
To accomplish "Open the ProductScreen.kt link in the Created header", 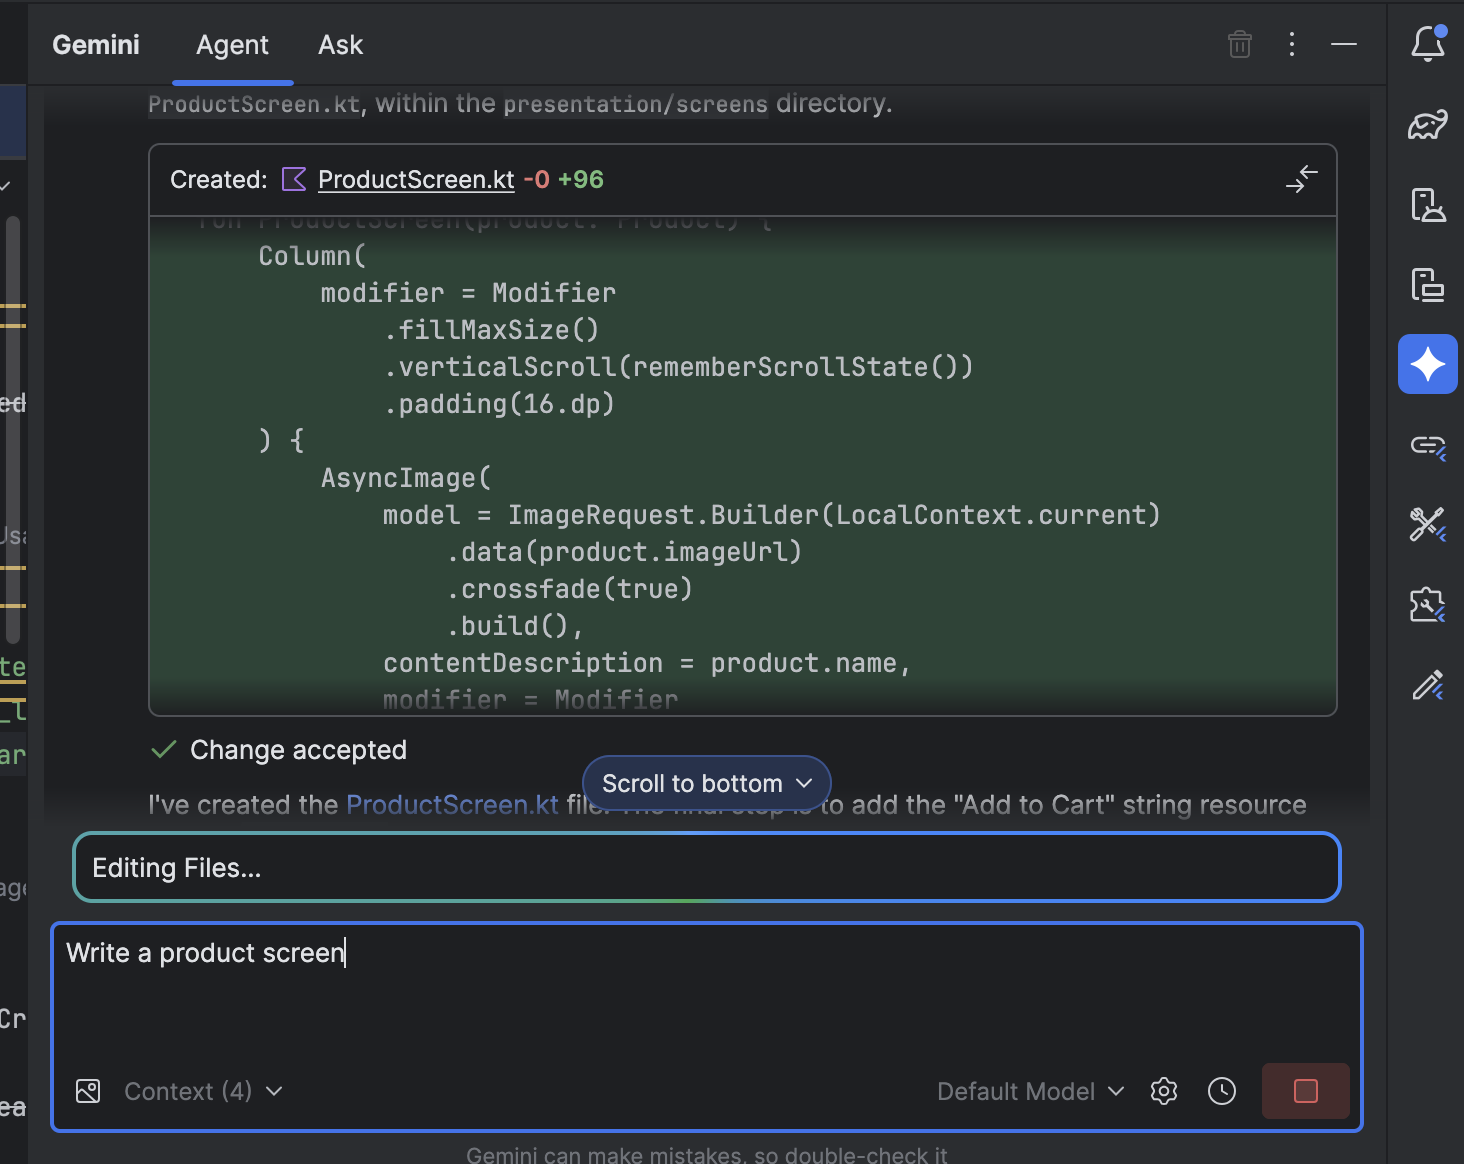I will coord(416,180).
